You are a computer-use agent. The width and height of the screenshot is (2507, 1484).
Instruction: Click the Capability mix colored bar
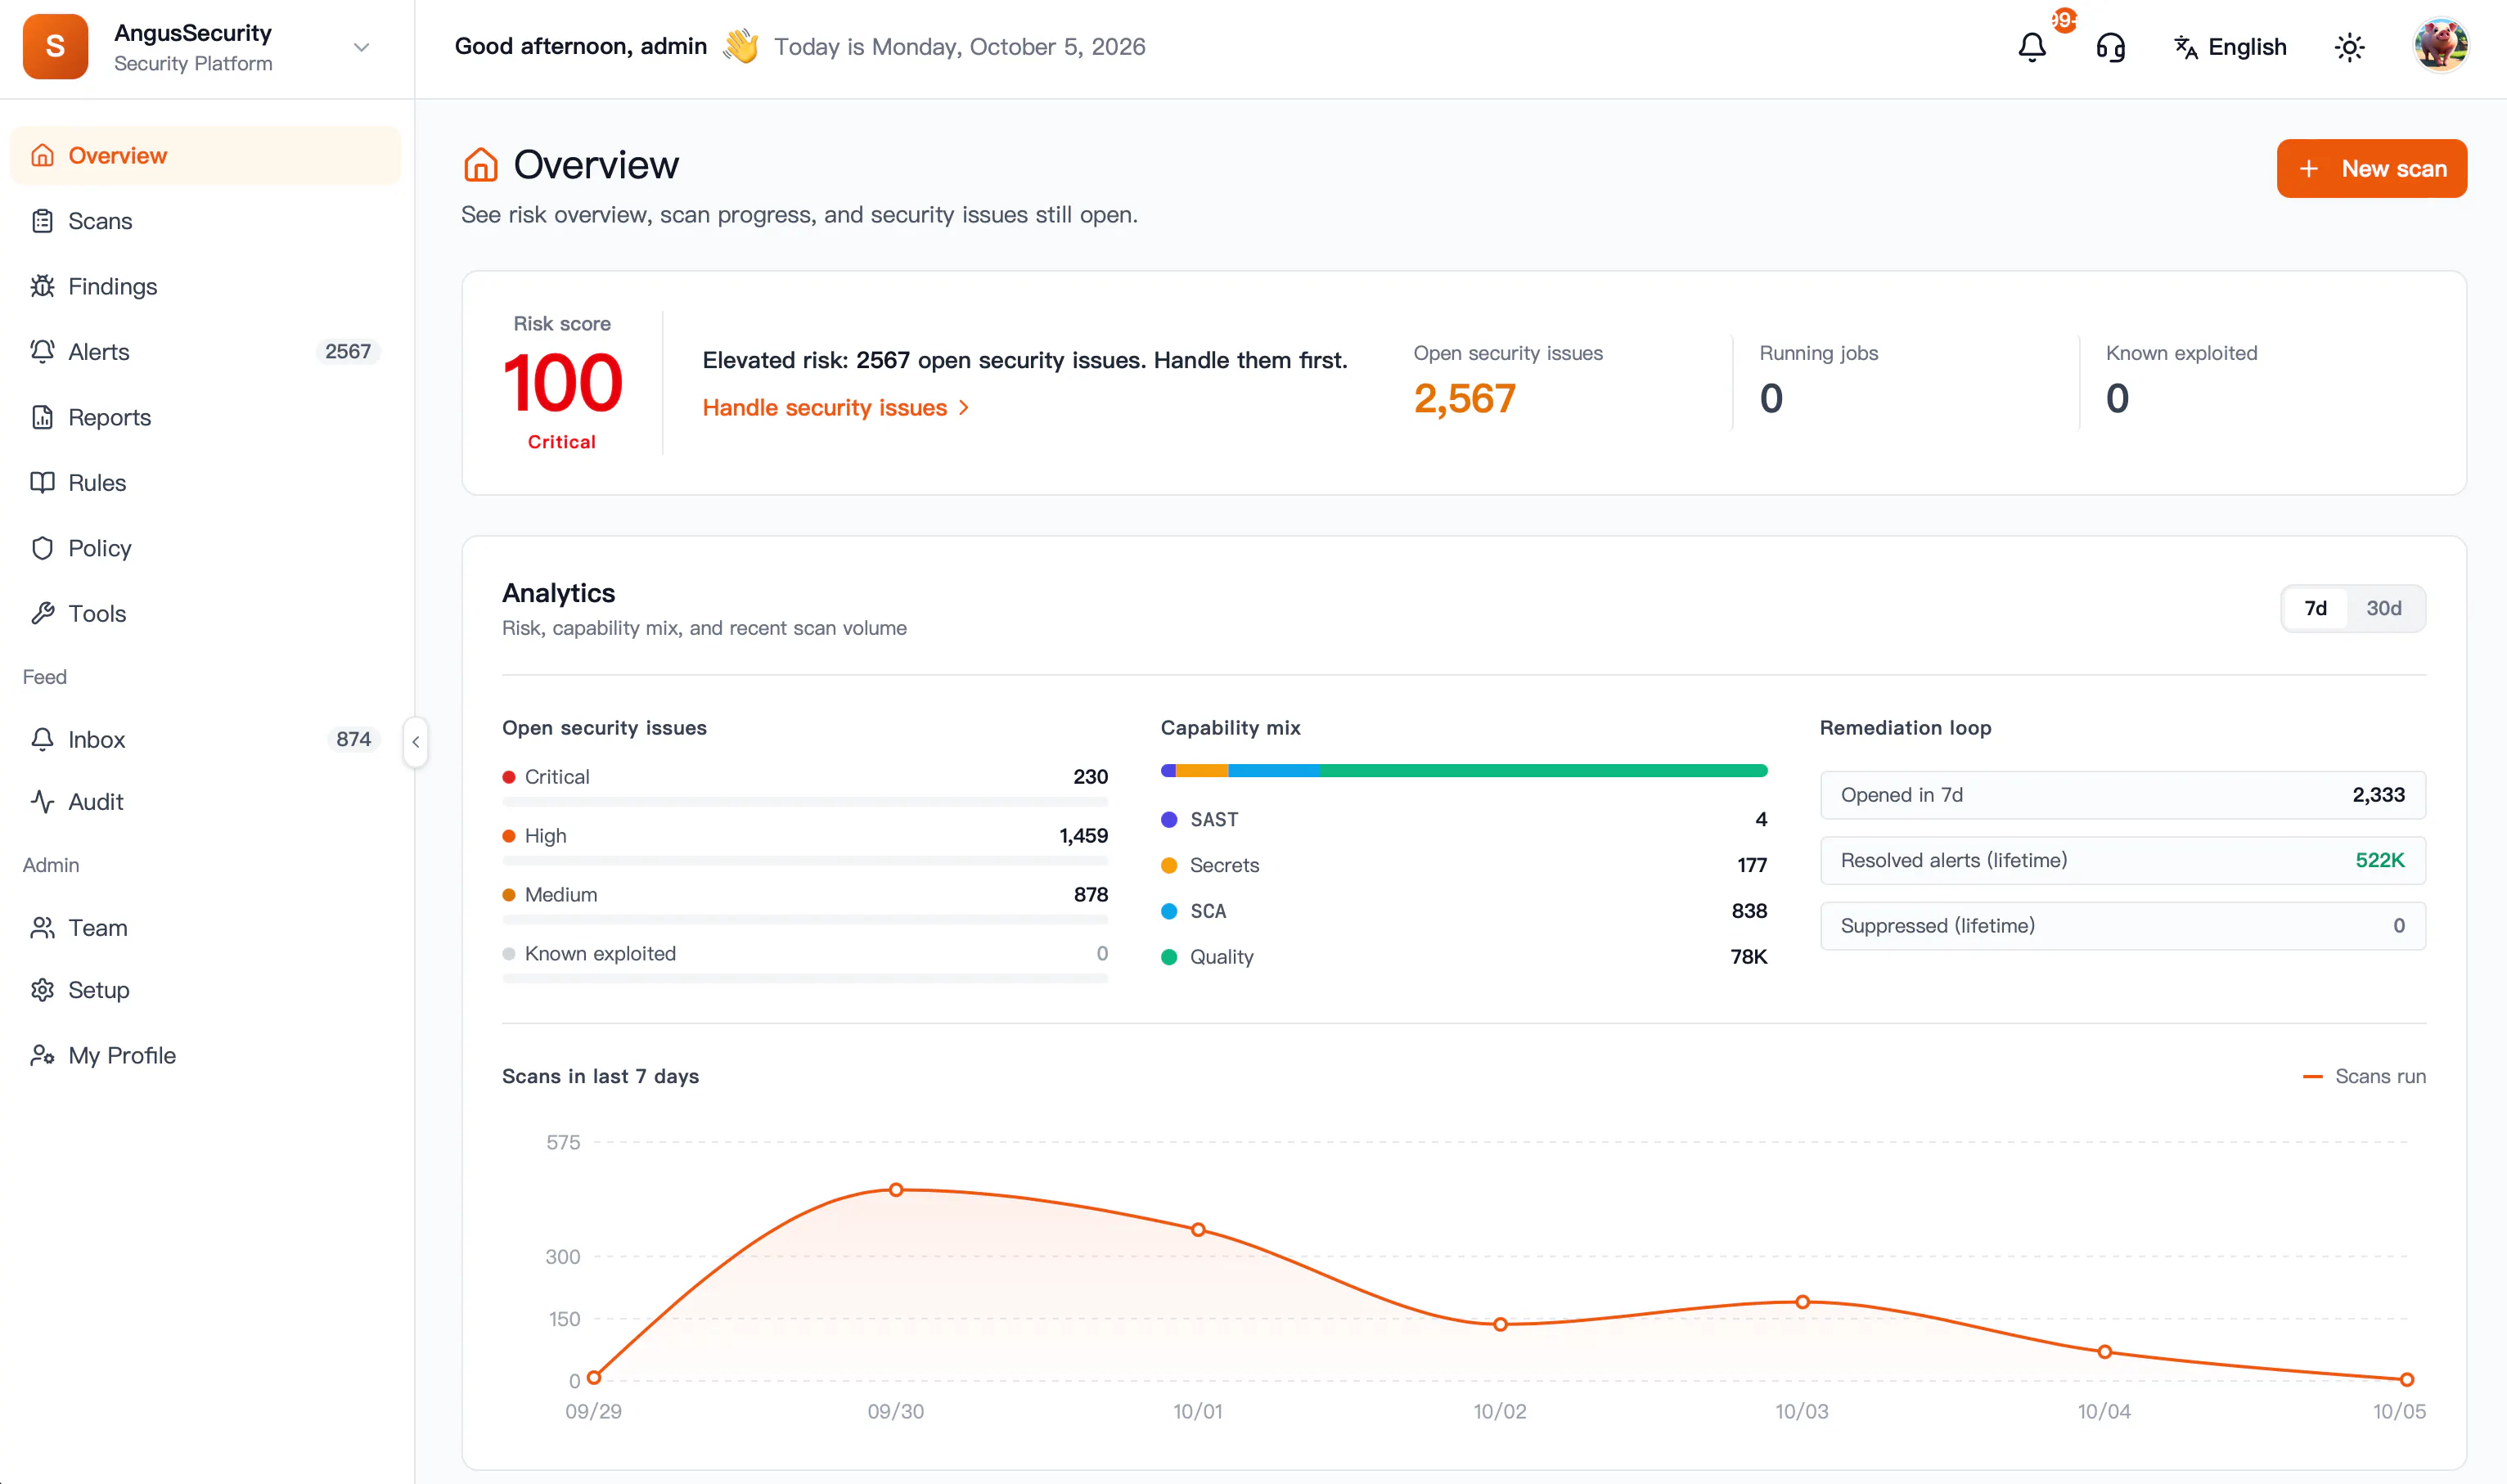[x=1463, y=770]
